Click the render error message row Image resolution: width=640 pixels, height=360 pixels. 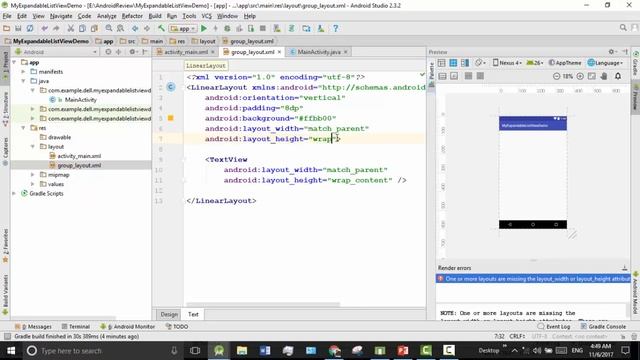(533, 279)
